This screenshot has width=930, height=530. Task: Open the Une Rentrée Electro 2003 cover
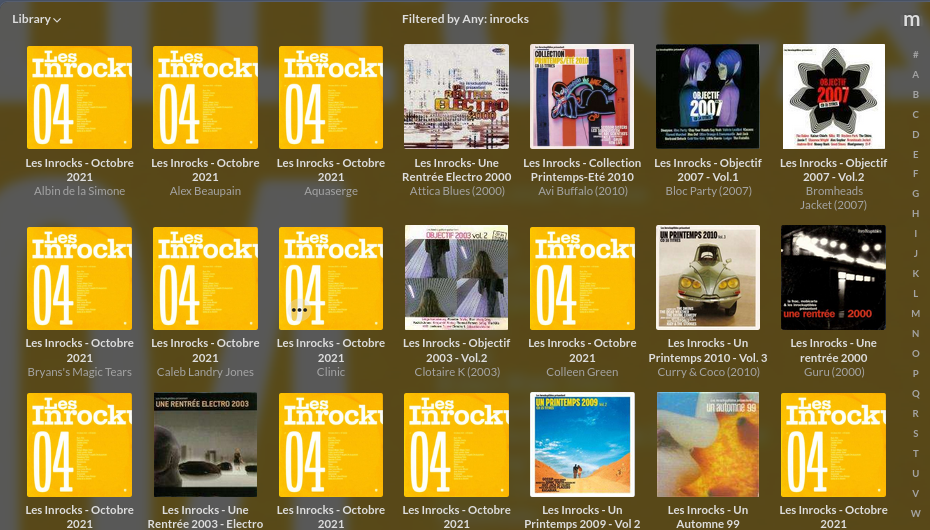[205, 445]
